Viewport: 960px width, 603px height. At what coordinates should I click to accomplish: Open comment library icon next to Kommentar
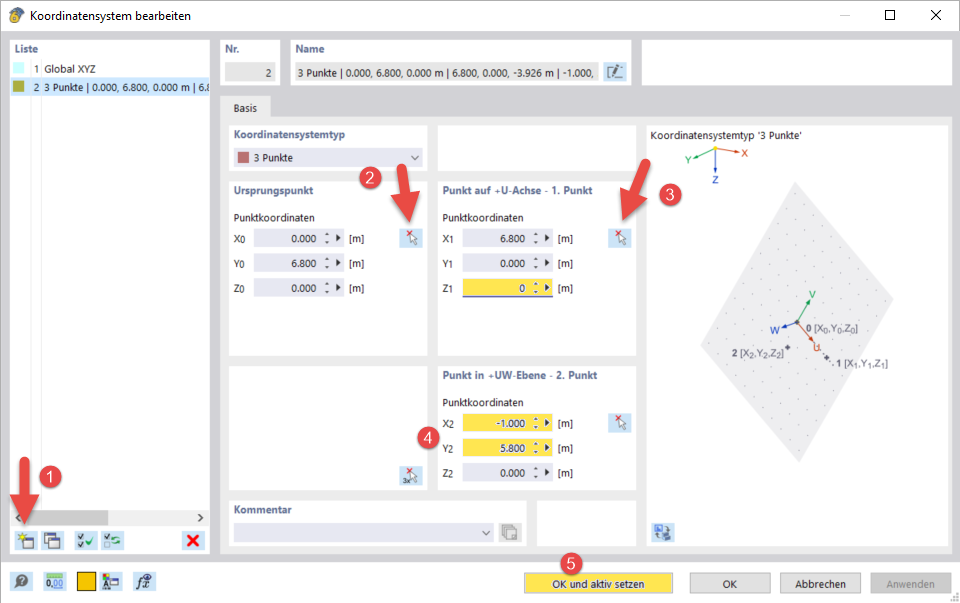coord(509,532)
